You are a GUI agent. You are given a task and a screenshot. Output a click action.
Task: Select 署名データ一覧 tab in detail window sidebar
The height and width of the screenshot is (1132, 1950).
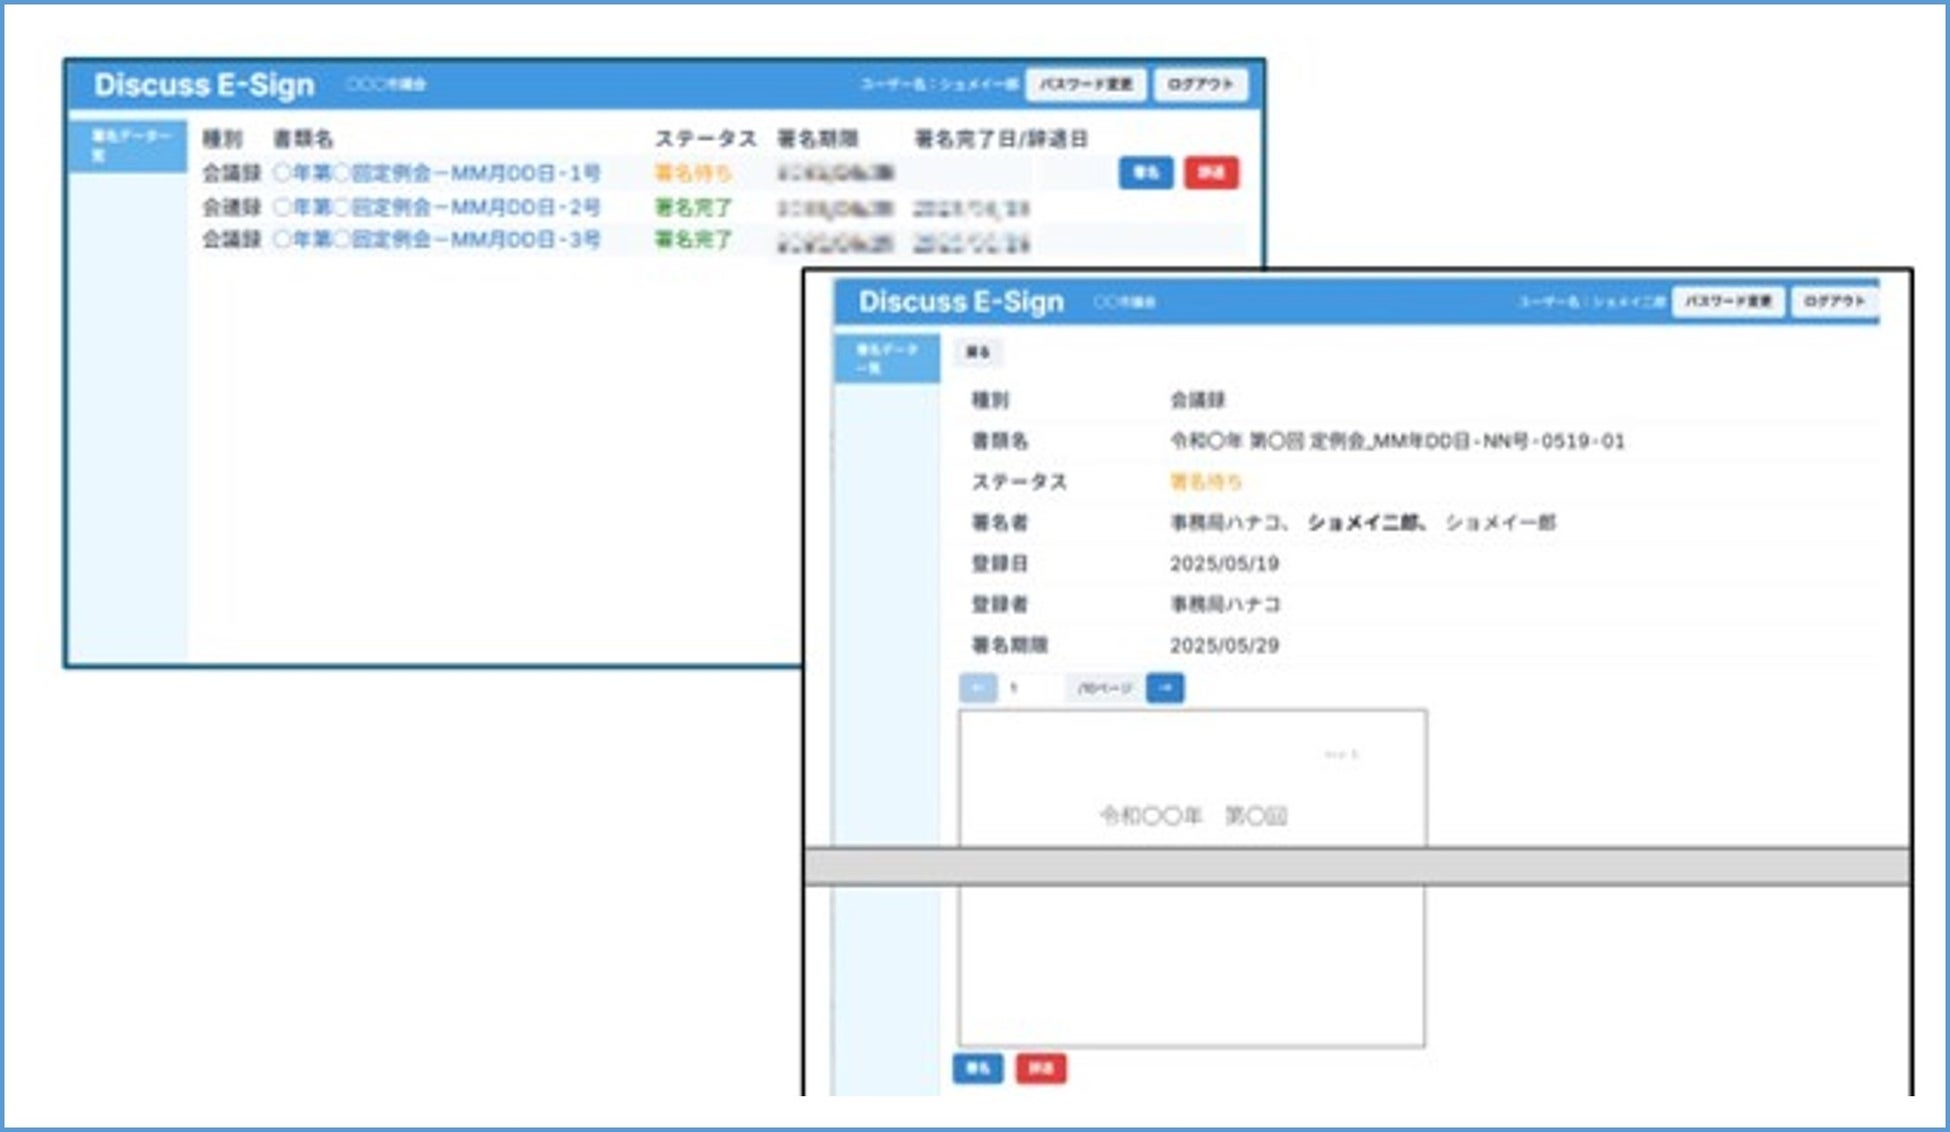pos(886,358)
